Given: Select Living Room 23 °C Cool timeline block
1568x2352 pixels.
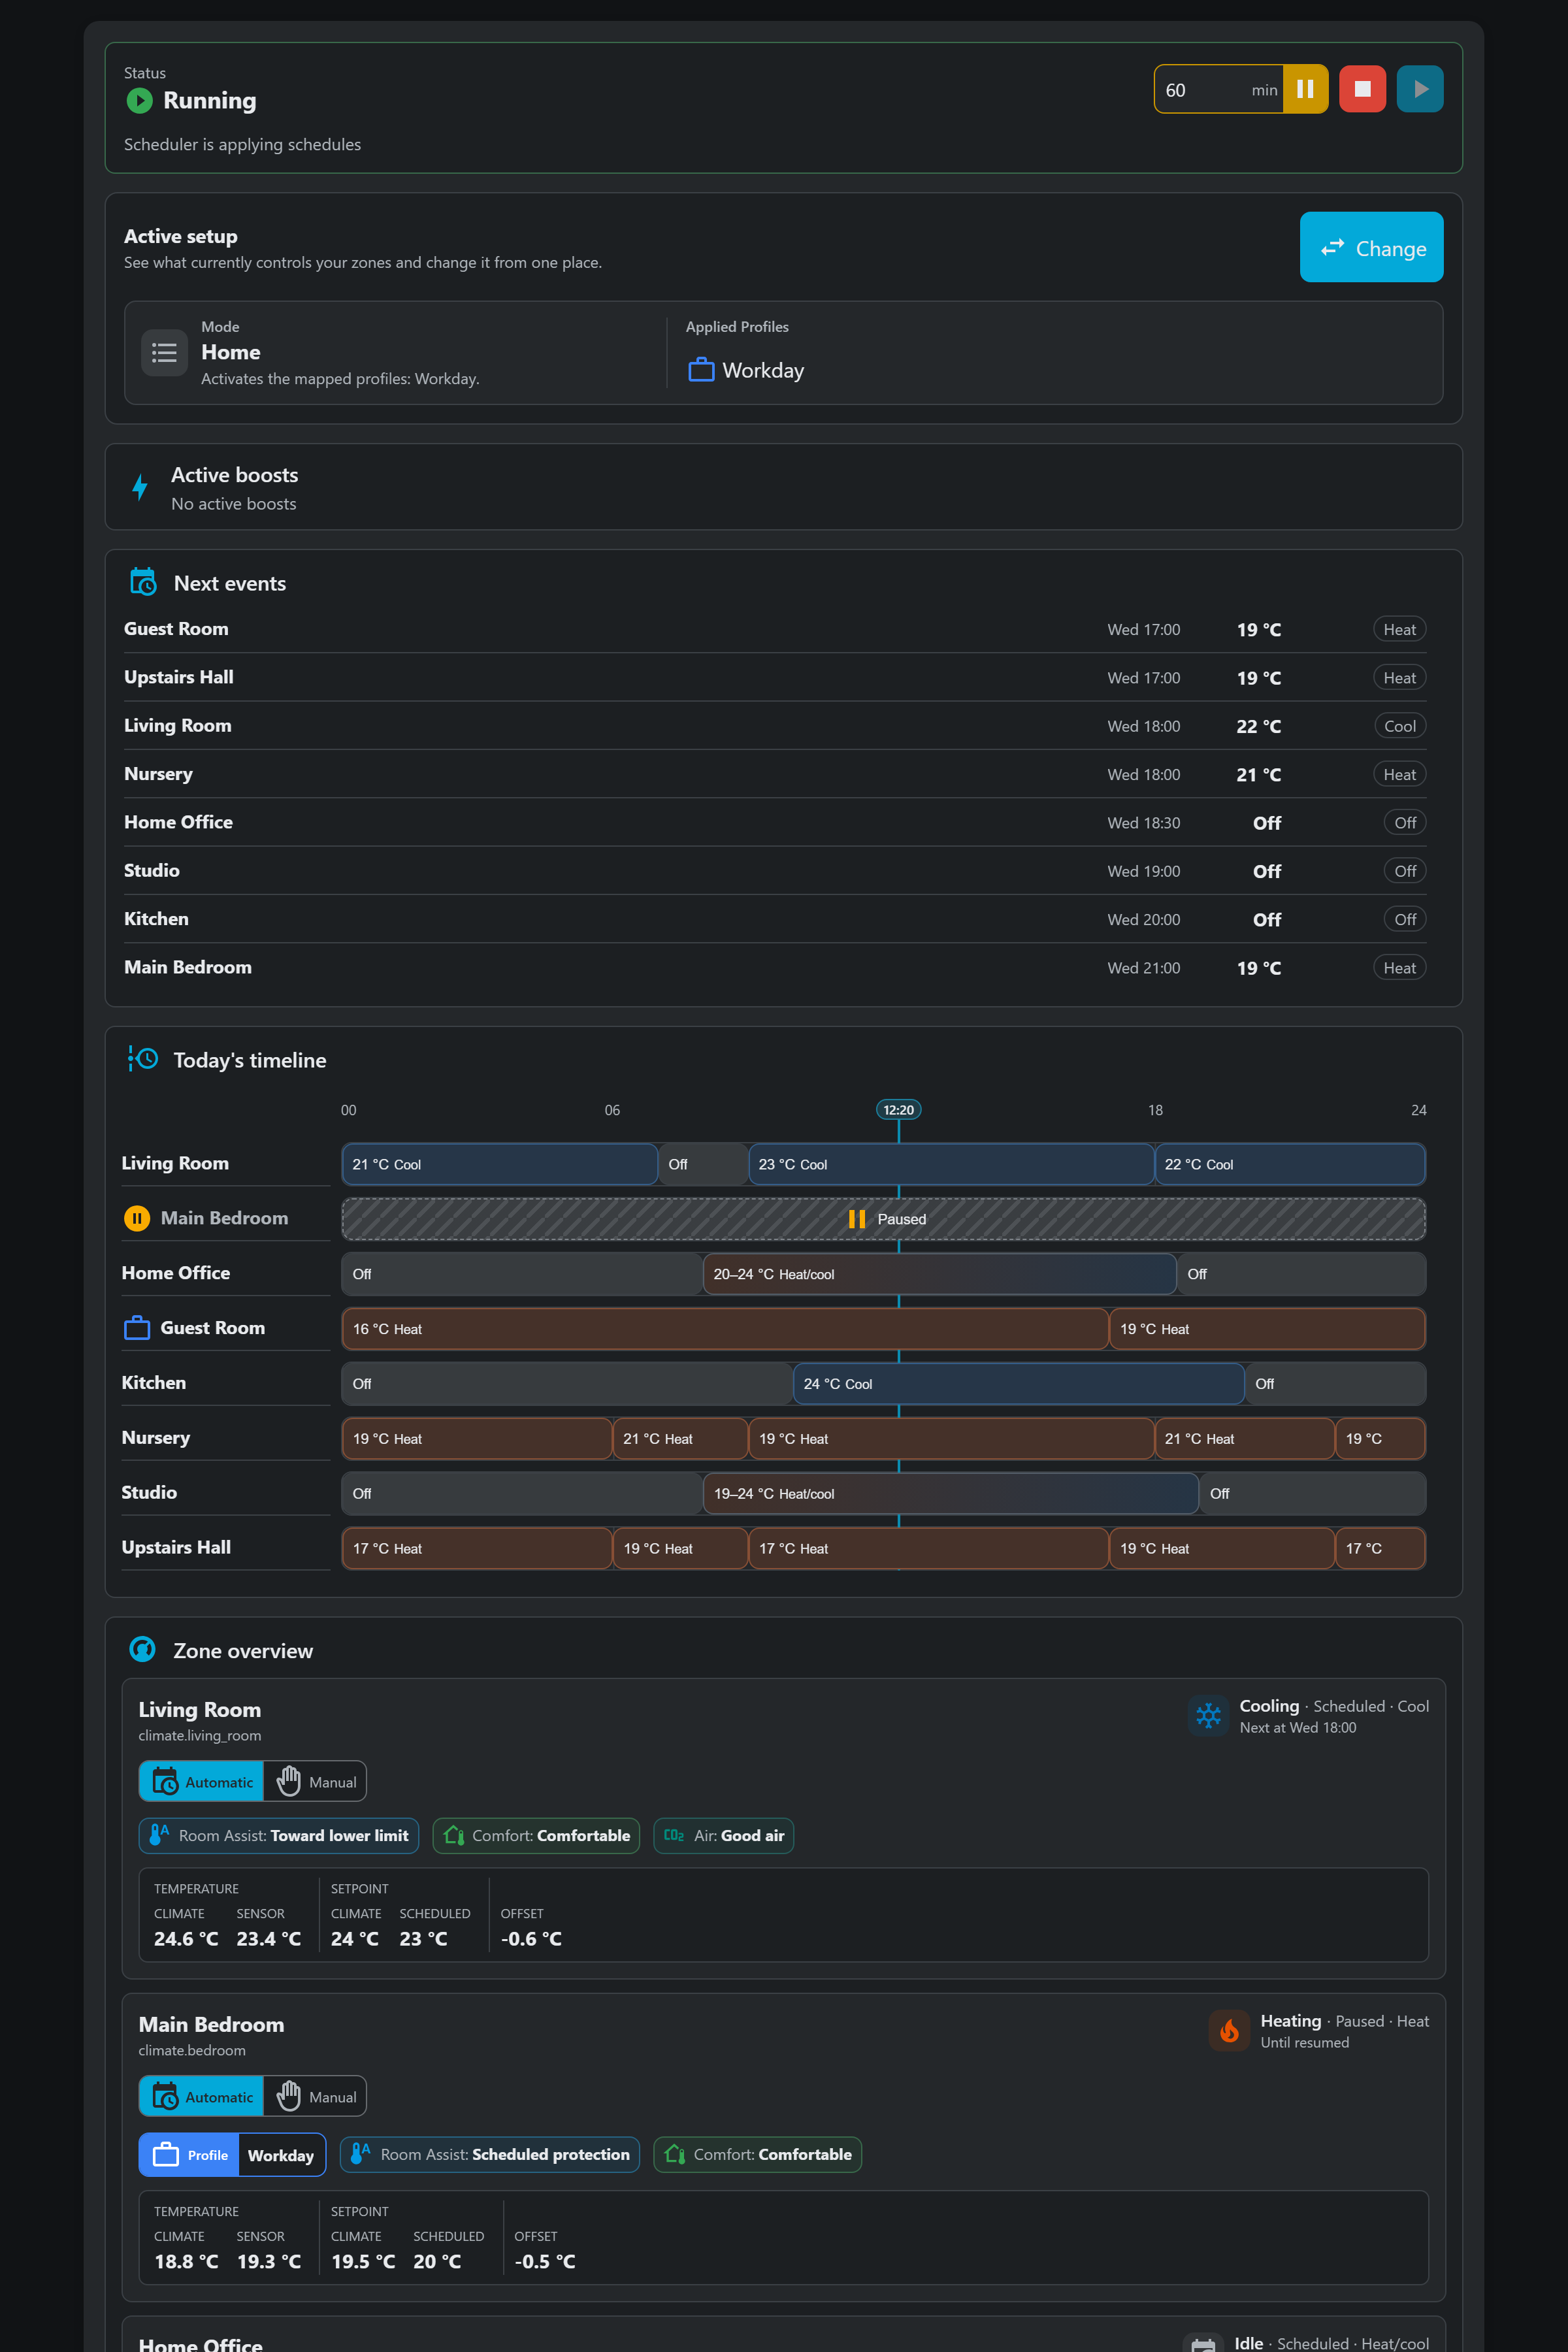Looking at the screenshot, I should [951, 1164].
